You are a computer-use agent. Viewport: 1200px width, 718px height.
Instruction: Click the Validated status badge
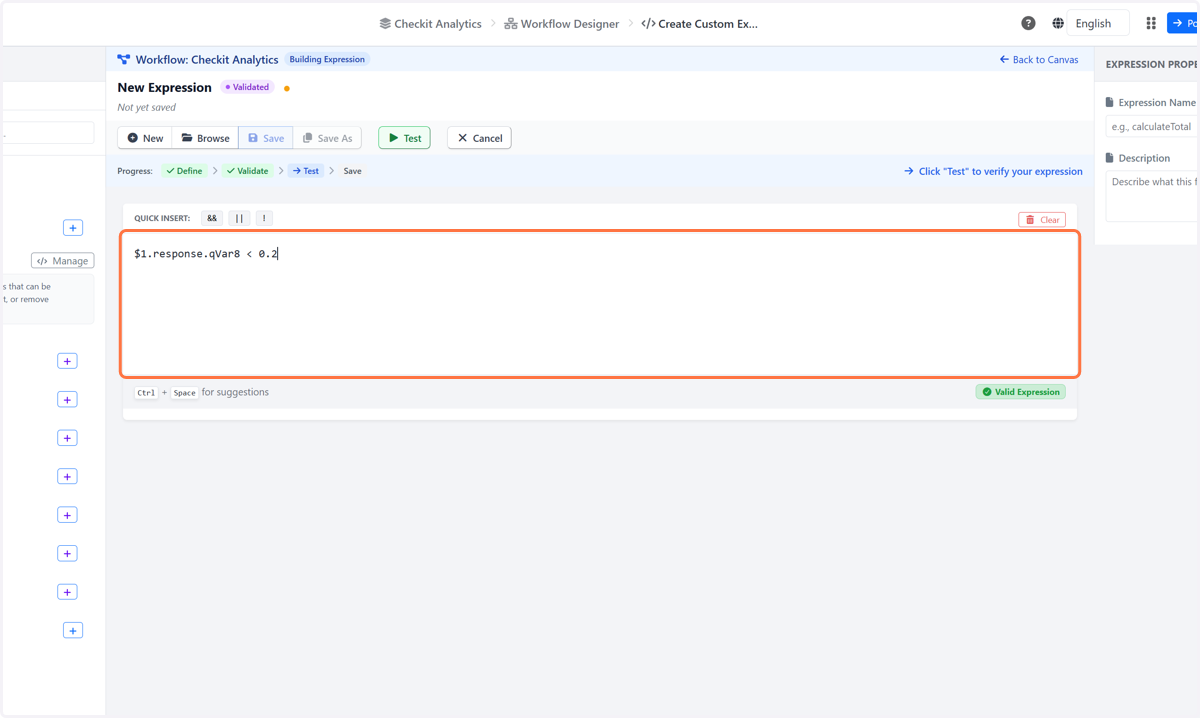pos(247,87)
